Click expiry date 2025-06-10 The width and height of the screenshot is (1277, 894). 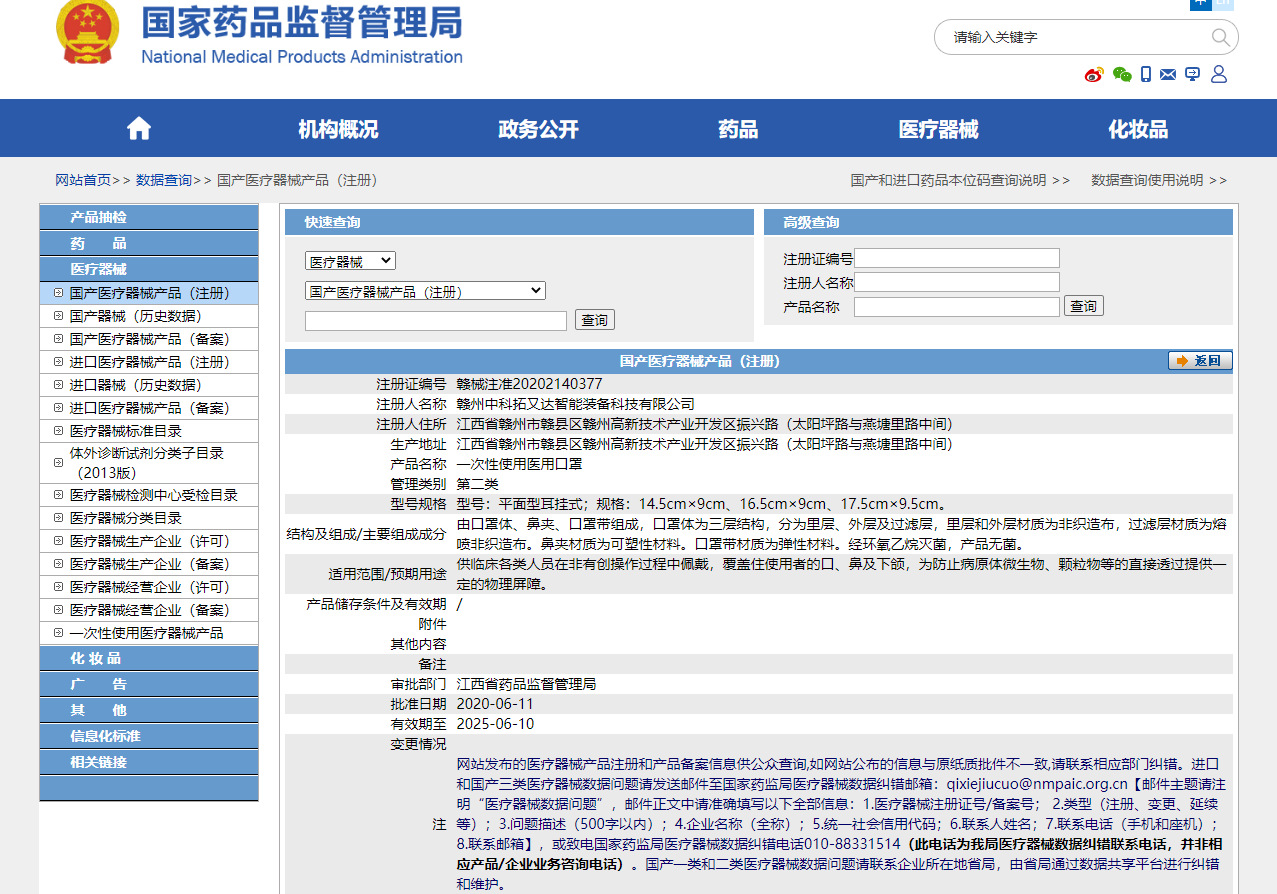[495, 724]
